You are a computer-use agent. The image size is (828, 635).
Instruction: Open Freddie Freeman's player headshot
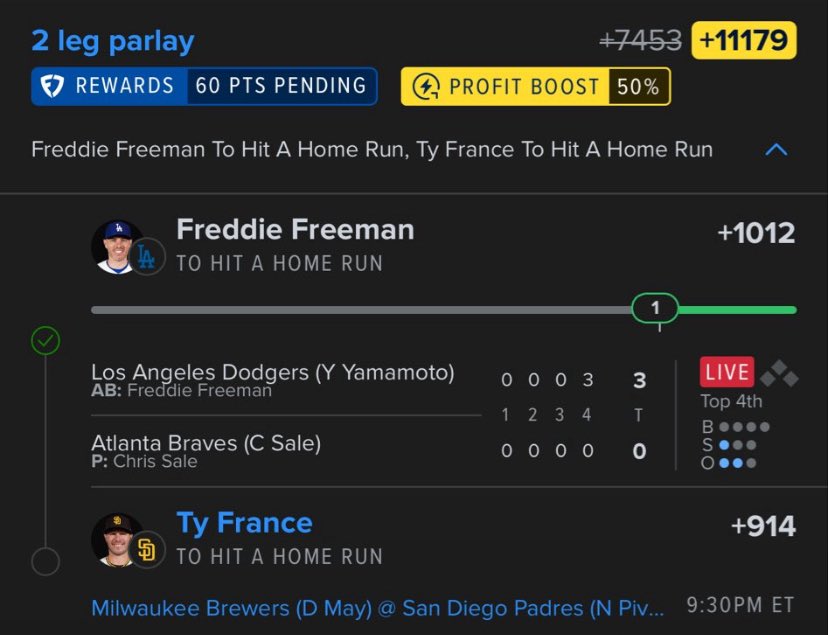(x=116, y=247)
